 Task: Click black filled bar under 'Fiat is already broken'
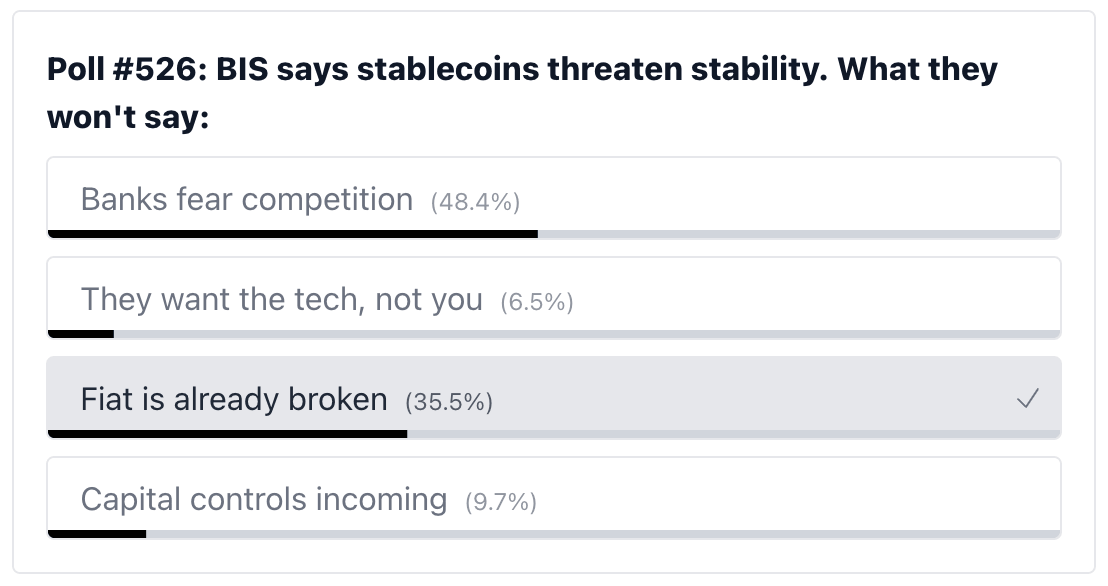pyautogui.click(x=227, y=434)
